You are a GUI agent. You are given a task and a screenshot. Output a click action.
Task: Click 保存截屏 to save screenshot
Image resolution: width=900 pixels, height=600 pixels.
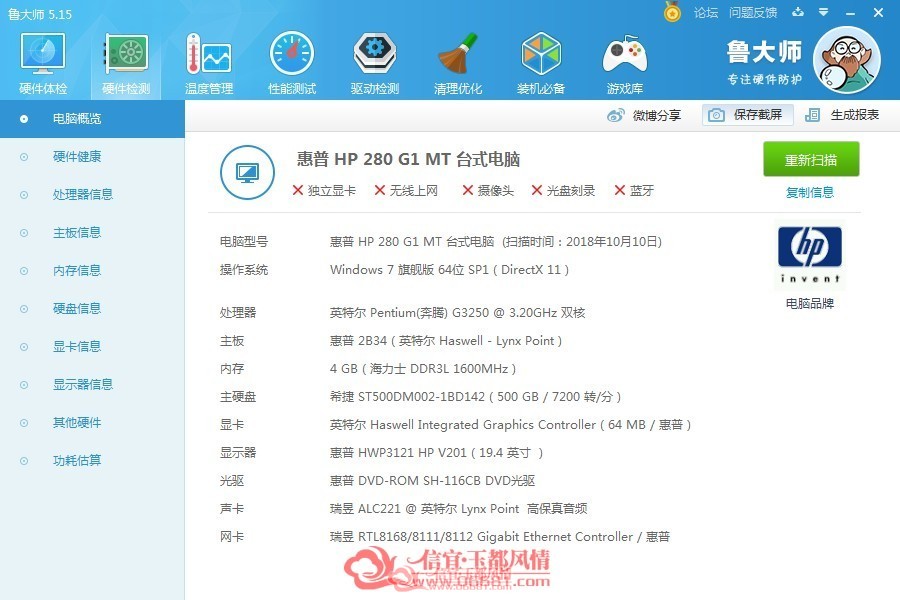coord(747,115)
